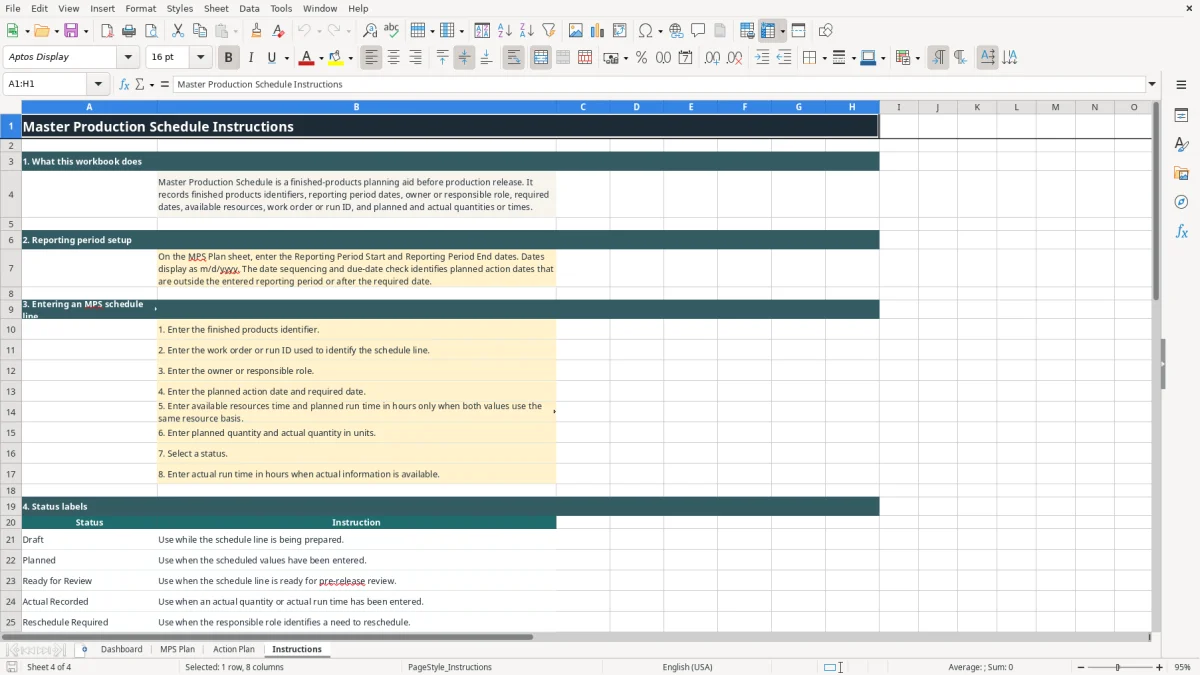
Task: Open the Conditional Formatting dropdown arrow
Action: [917, 58]
